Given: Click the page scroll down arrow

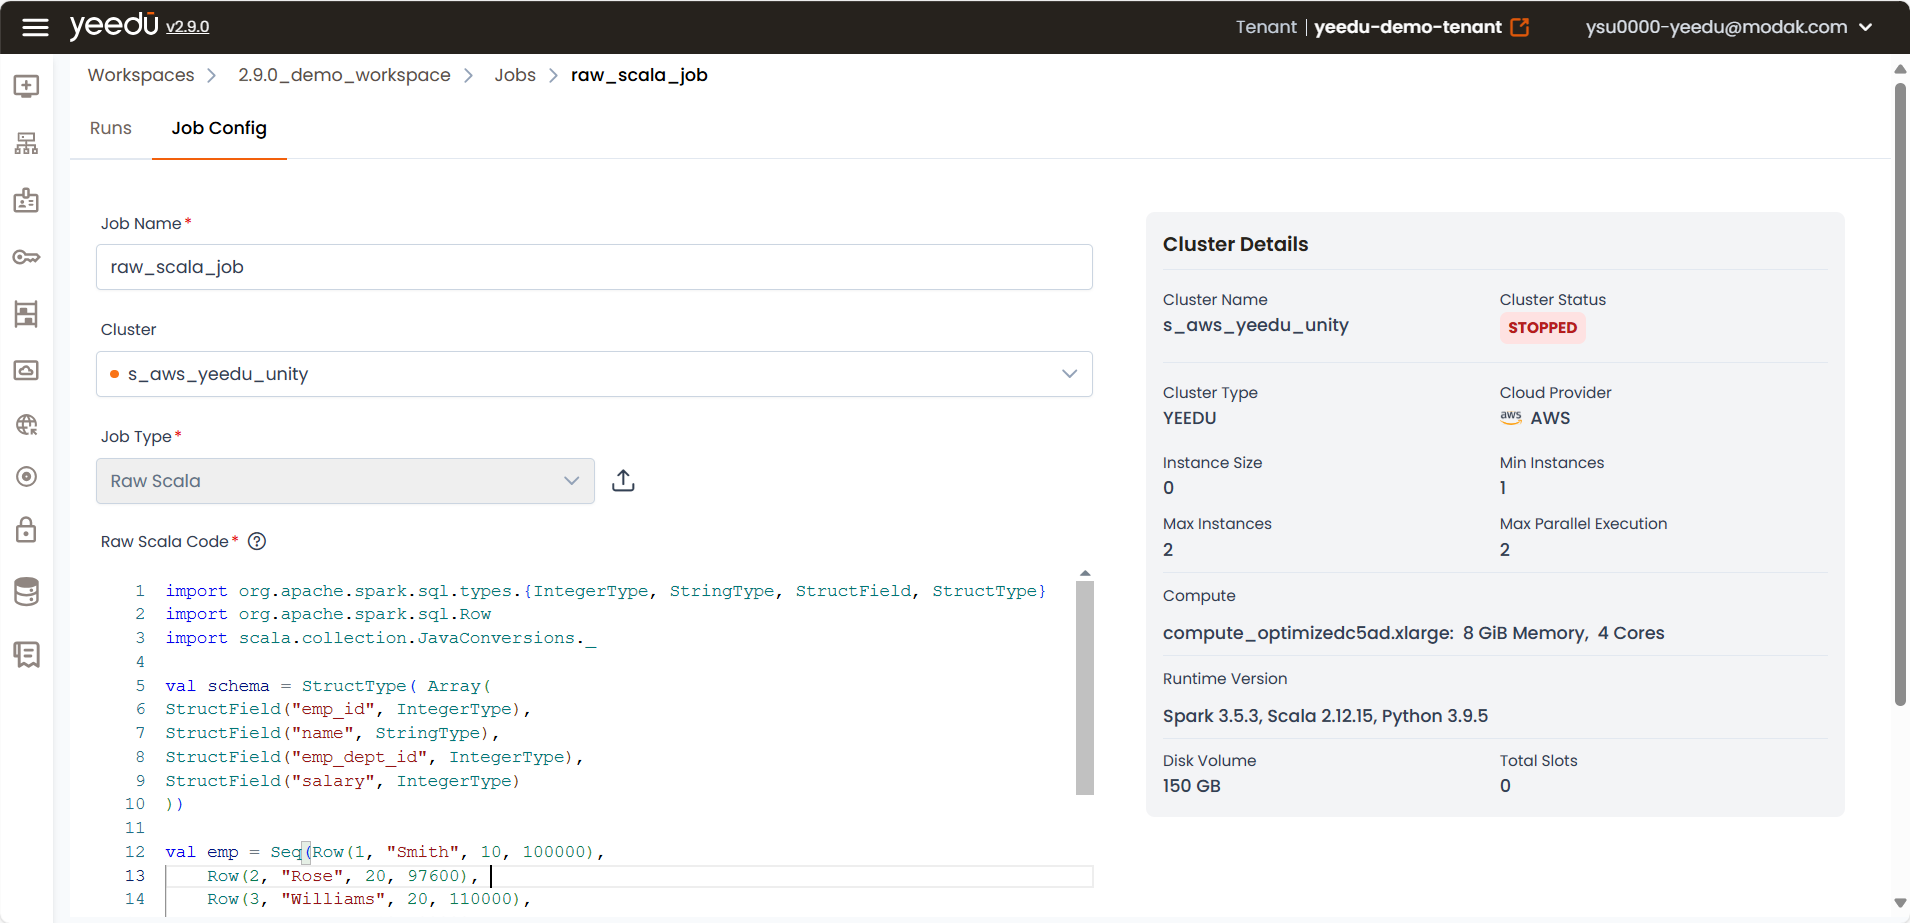Looking at the screenshot, I should (1900, 902).
